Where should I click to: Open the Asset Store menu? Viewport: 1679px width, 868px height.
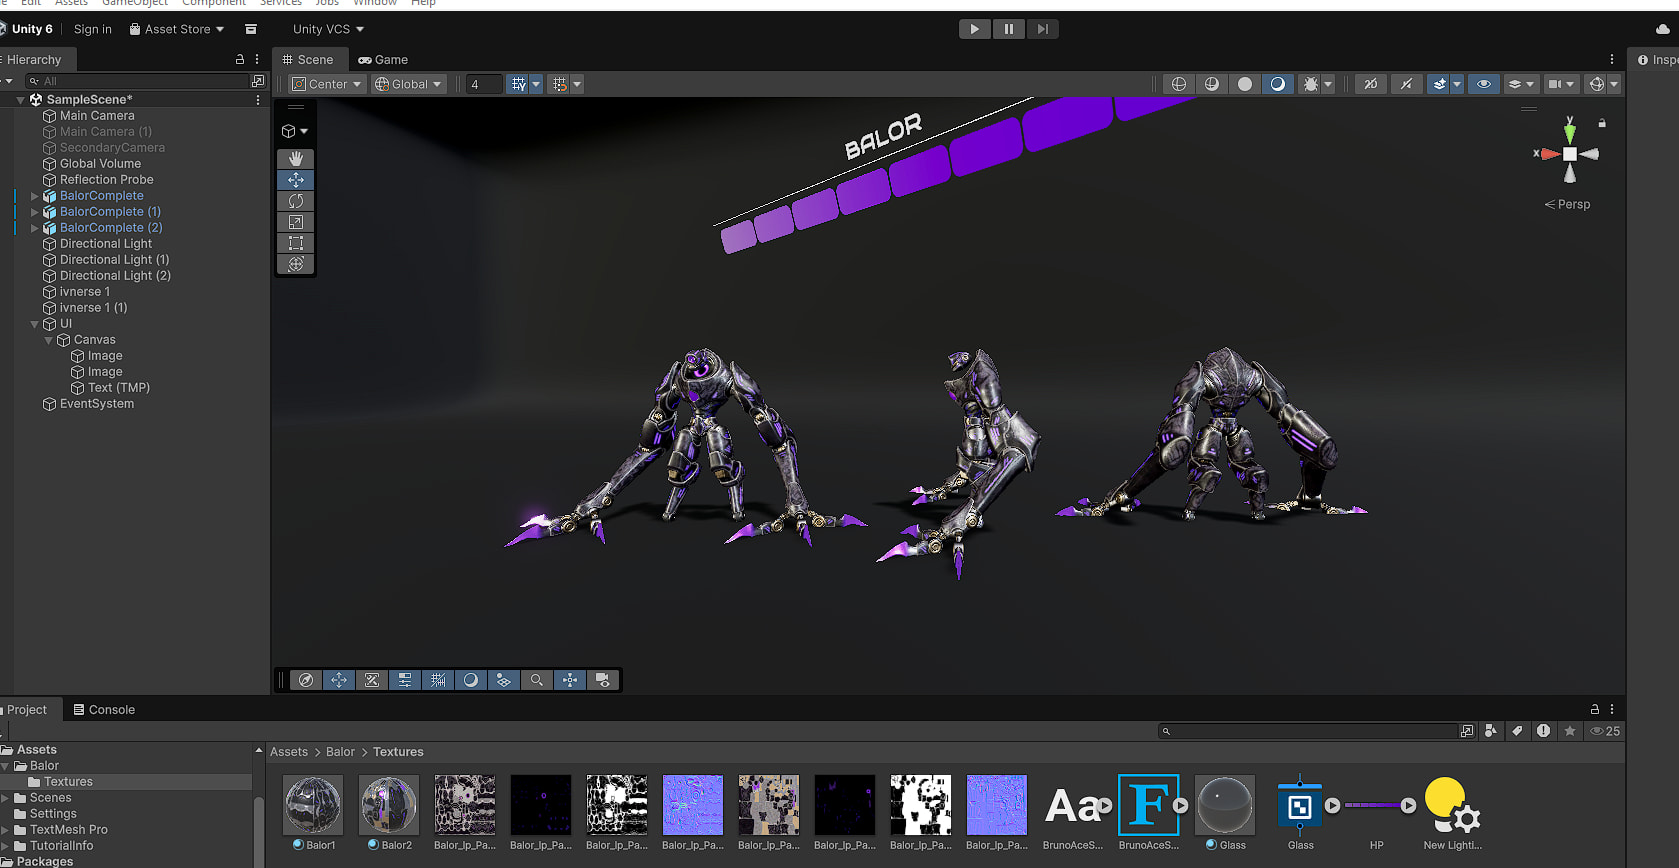point(177,29)
